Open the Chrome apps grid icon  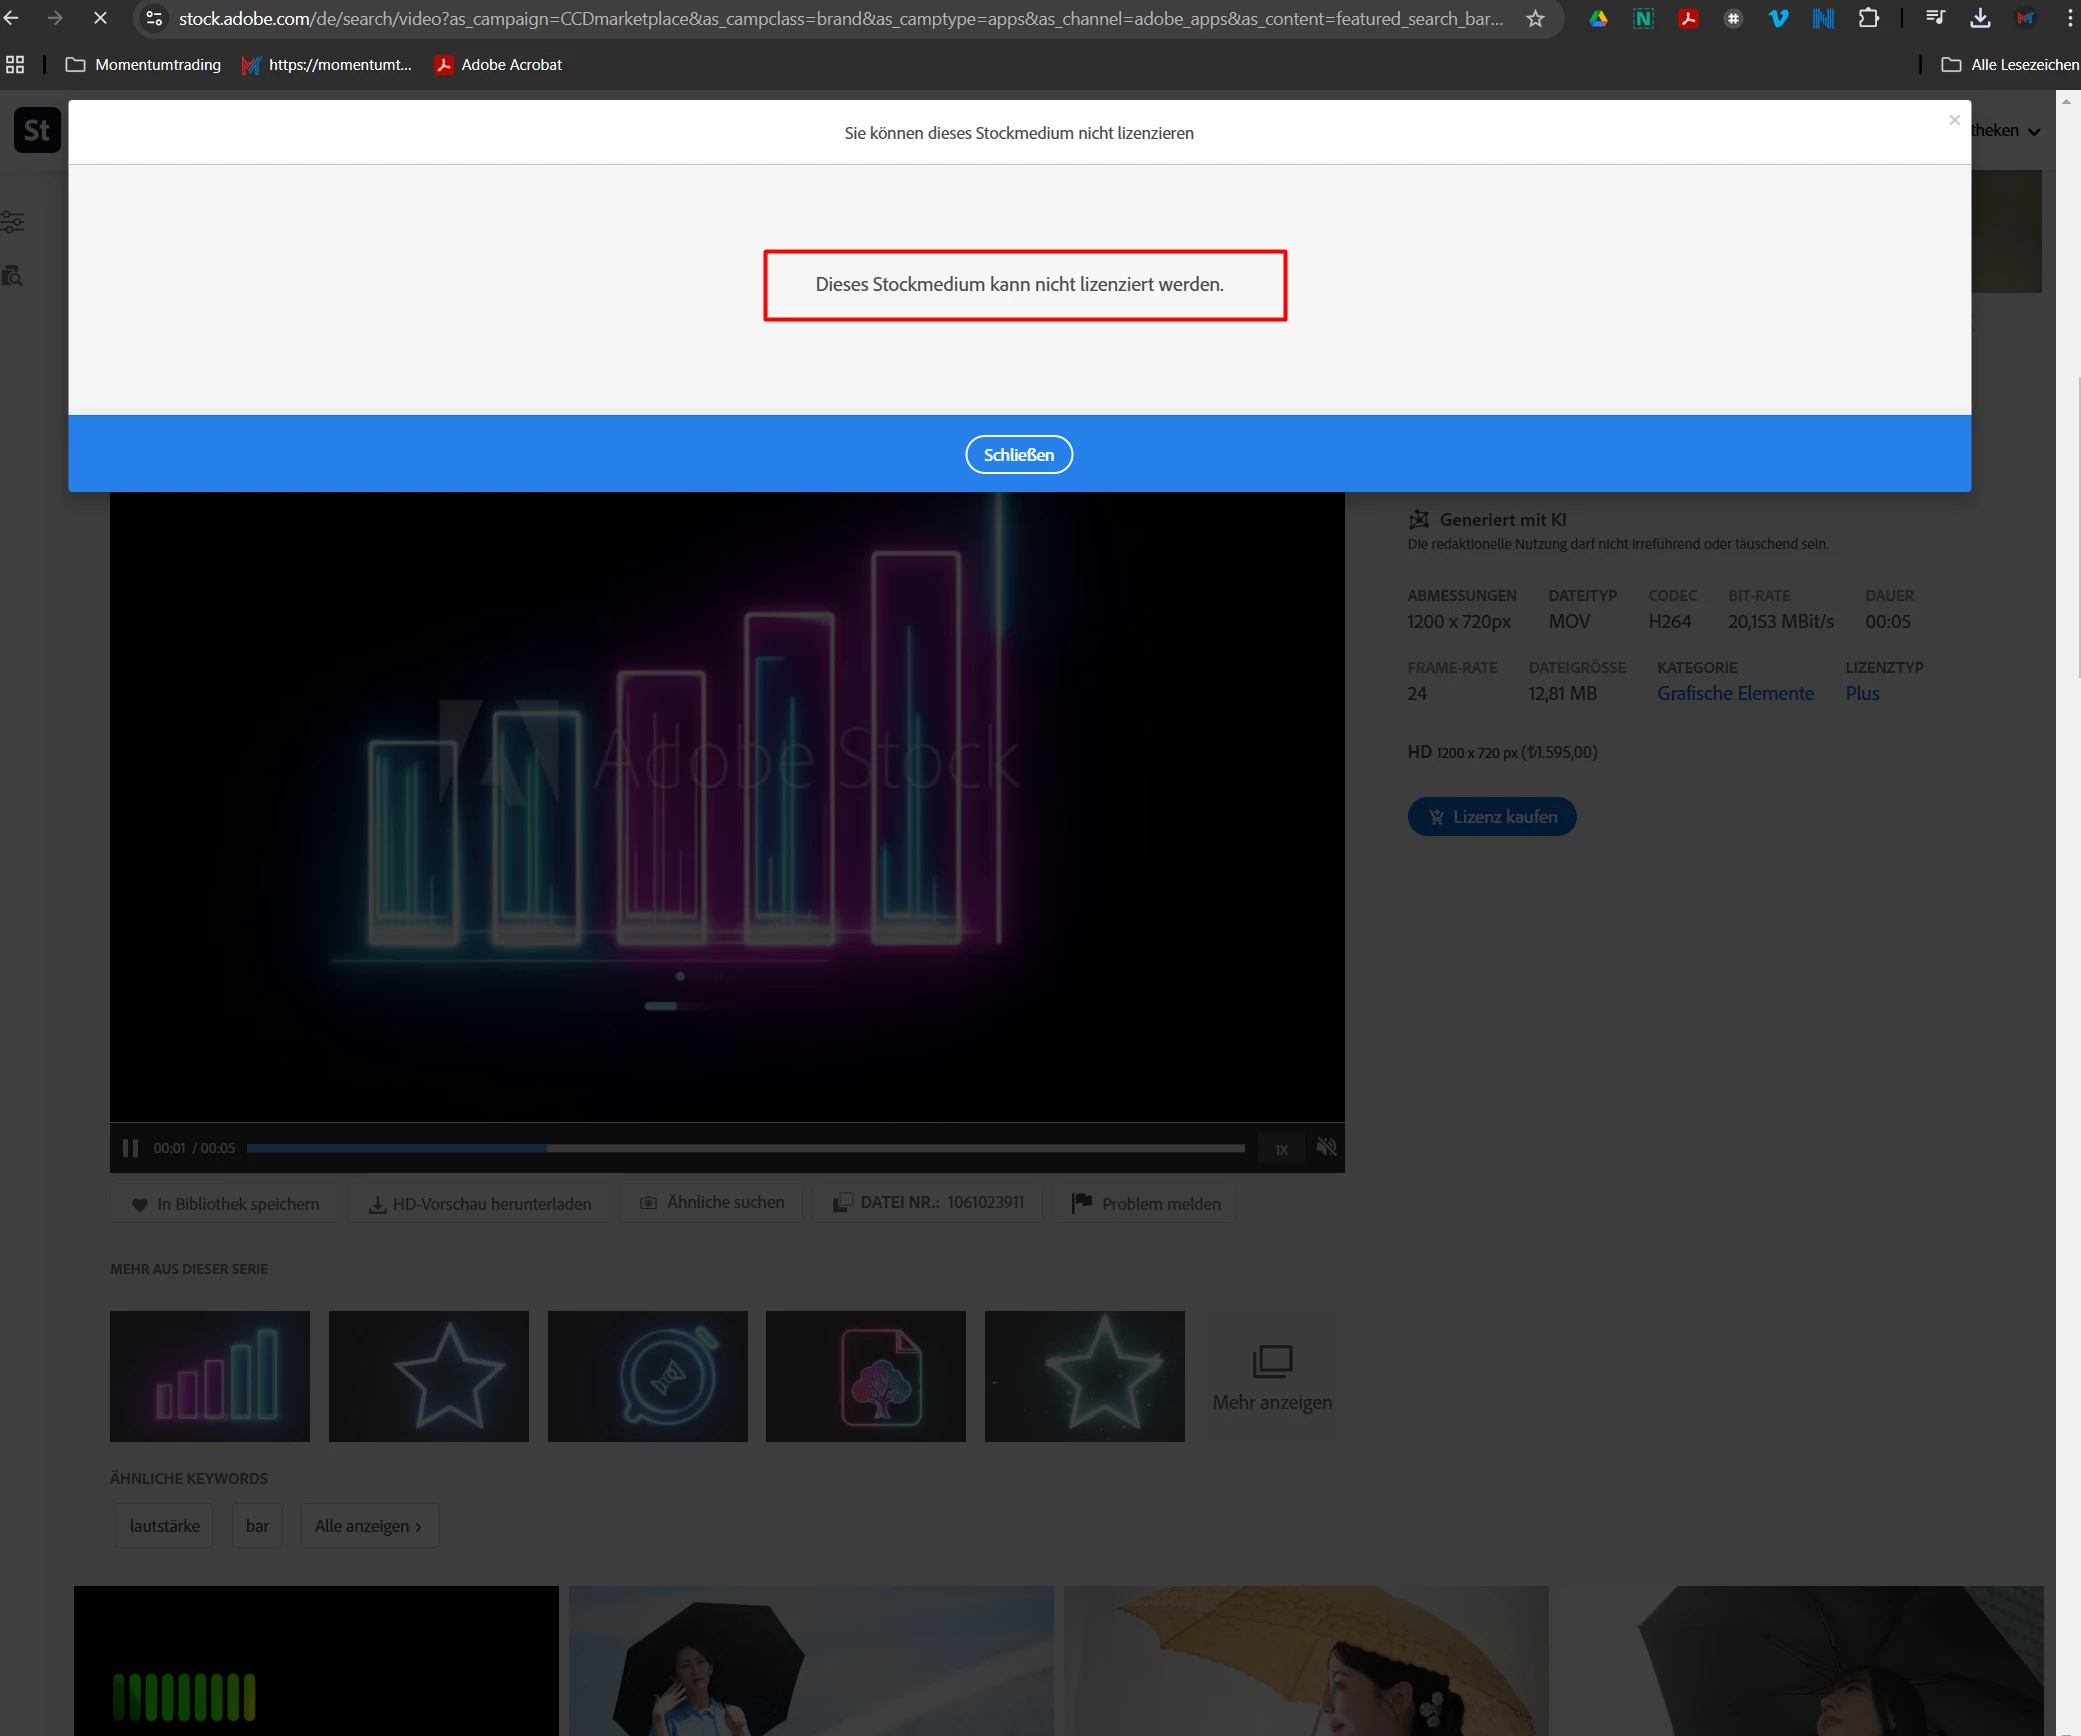click(15, 65)
